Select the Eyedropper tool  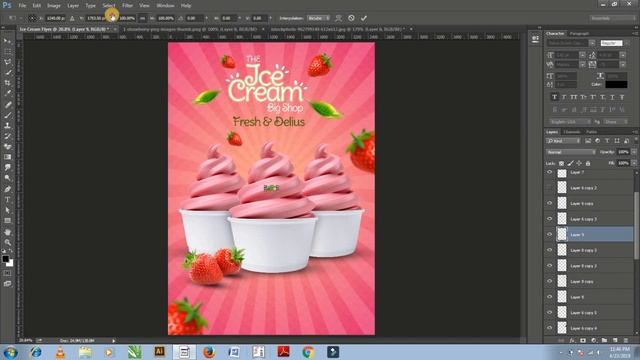point(7,93)
